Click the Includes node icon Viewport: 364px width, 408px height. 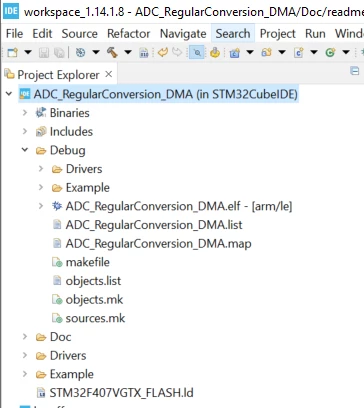tap(41, 132)
